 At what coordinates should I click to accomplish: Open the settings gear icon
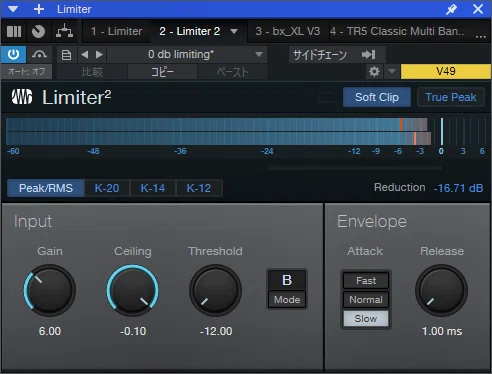374,71
